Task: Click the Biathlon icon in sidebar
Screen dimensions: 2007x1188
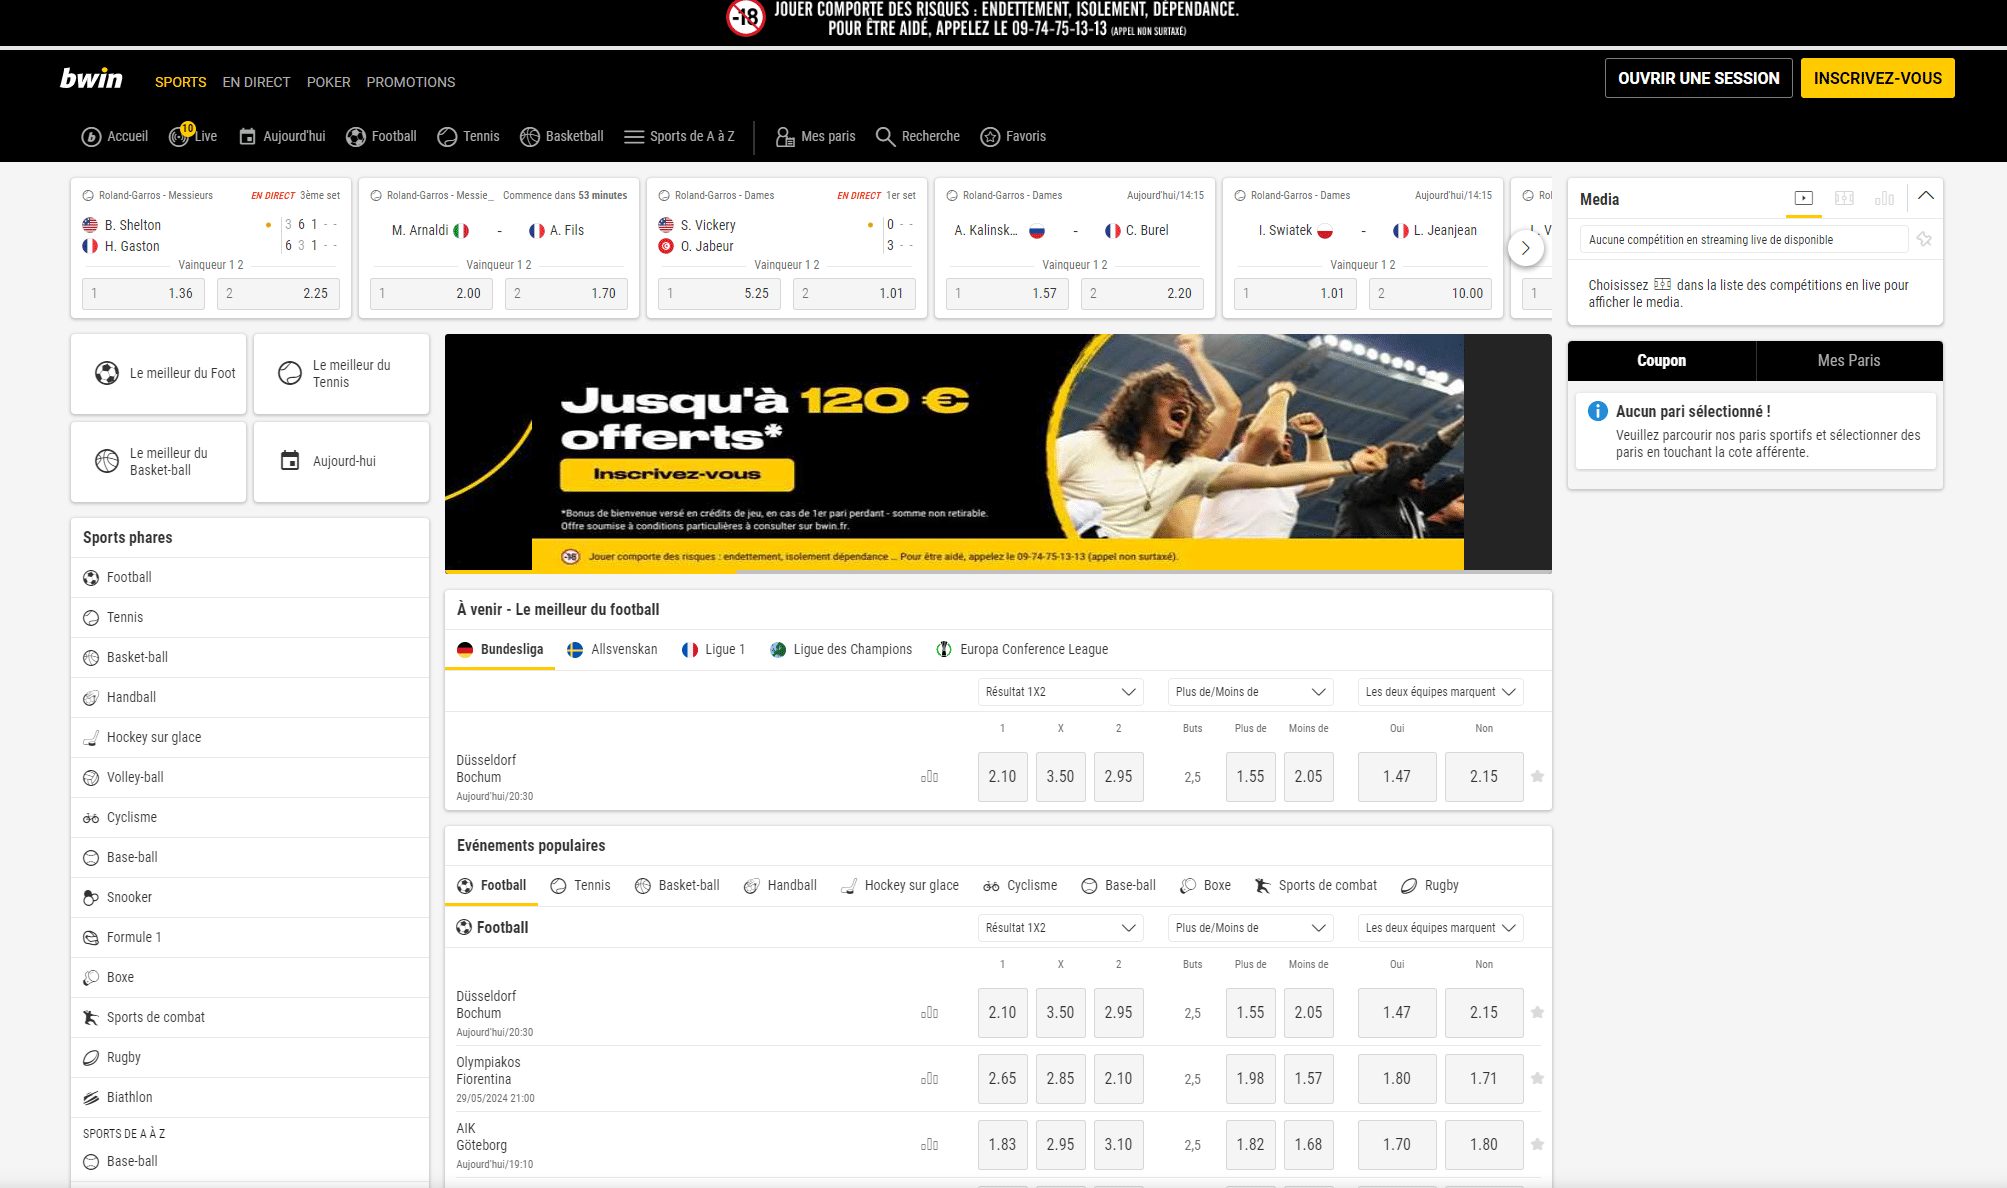Action: click(x=91, y=1098)
